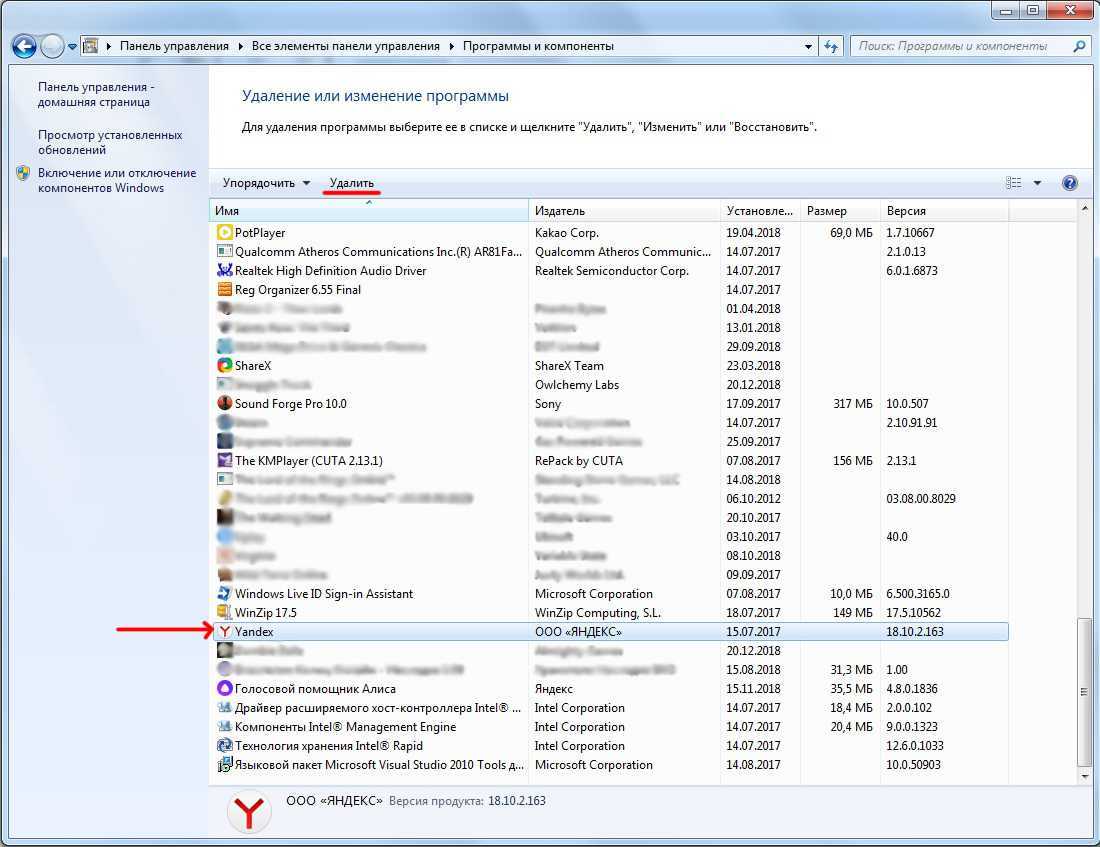Click the Удалить toolbar button
Screen dimensions: 1100x847
coord(351,183)
